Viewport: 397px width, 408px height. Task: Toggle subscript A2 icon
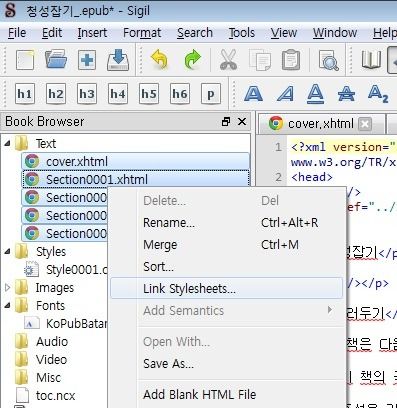point(378,94)
